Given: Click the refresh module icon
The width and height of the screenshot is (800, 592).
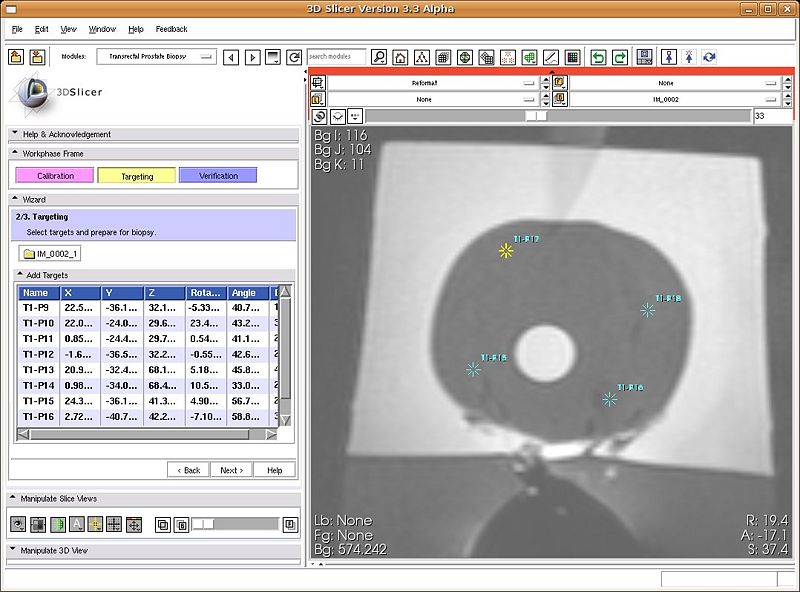Looking at the screenshot, I should [294, 57].
